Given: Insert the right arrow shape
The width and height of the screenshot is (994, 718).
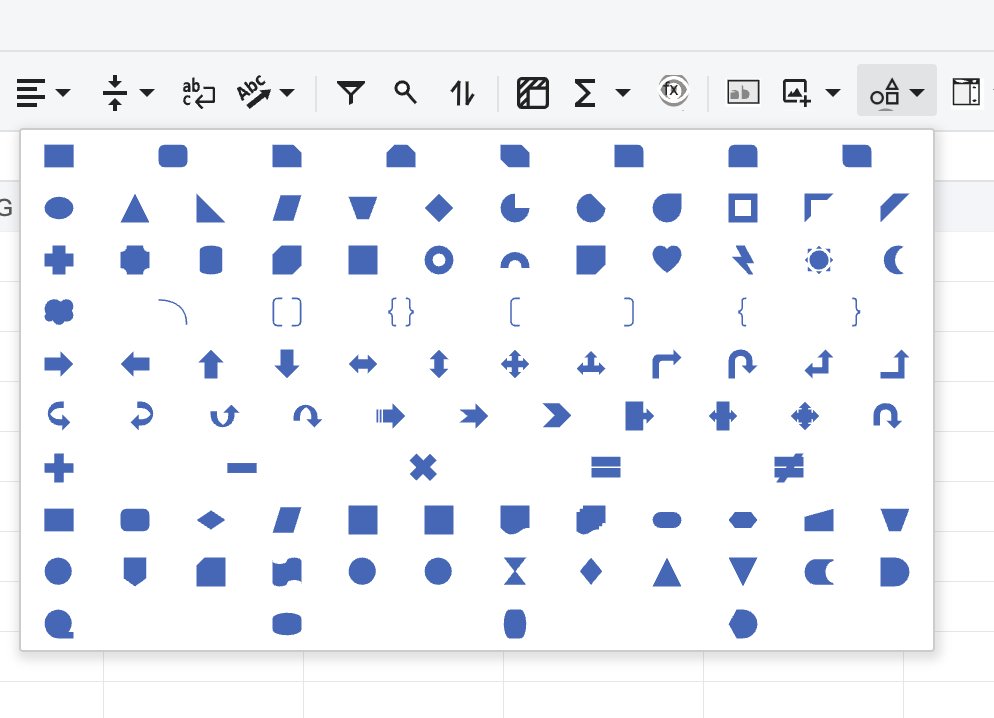Looking at the screenshot, I should pos(59,364).
